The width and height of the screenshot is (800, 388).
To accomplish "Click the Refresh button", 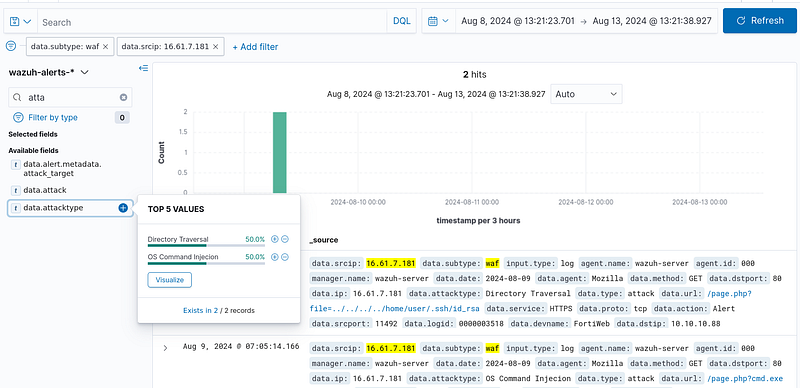I will click(760, 21).
